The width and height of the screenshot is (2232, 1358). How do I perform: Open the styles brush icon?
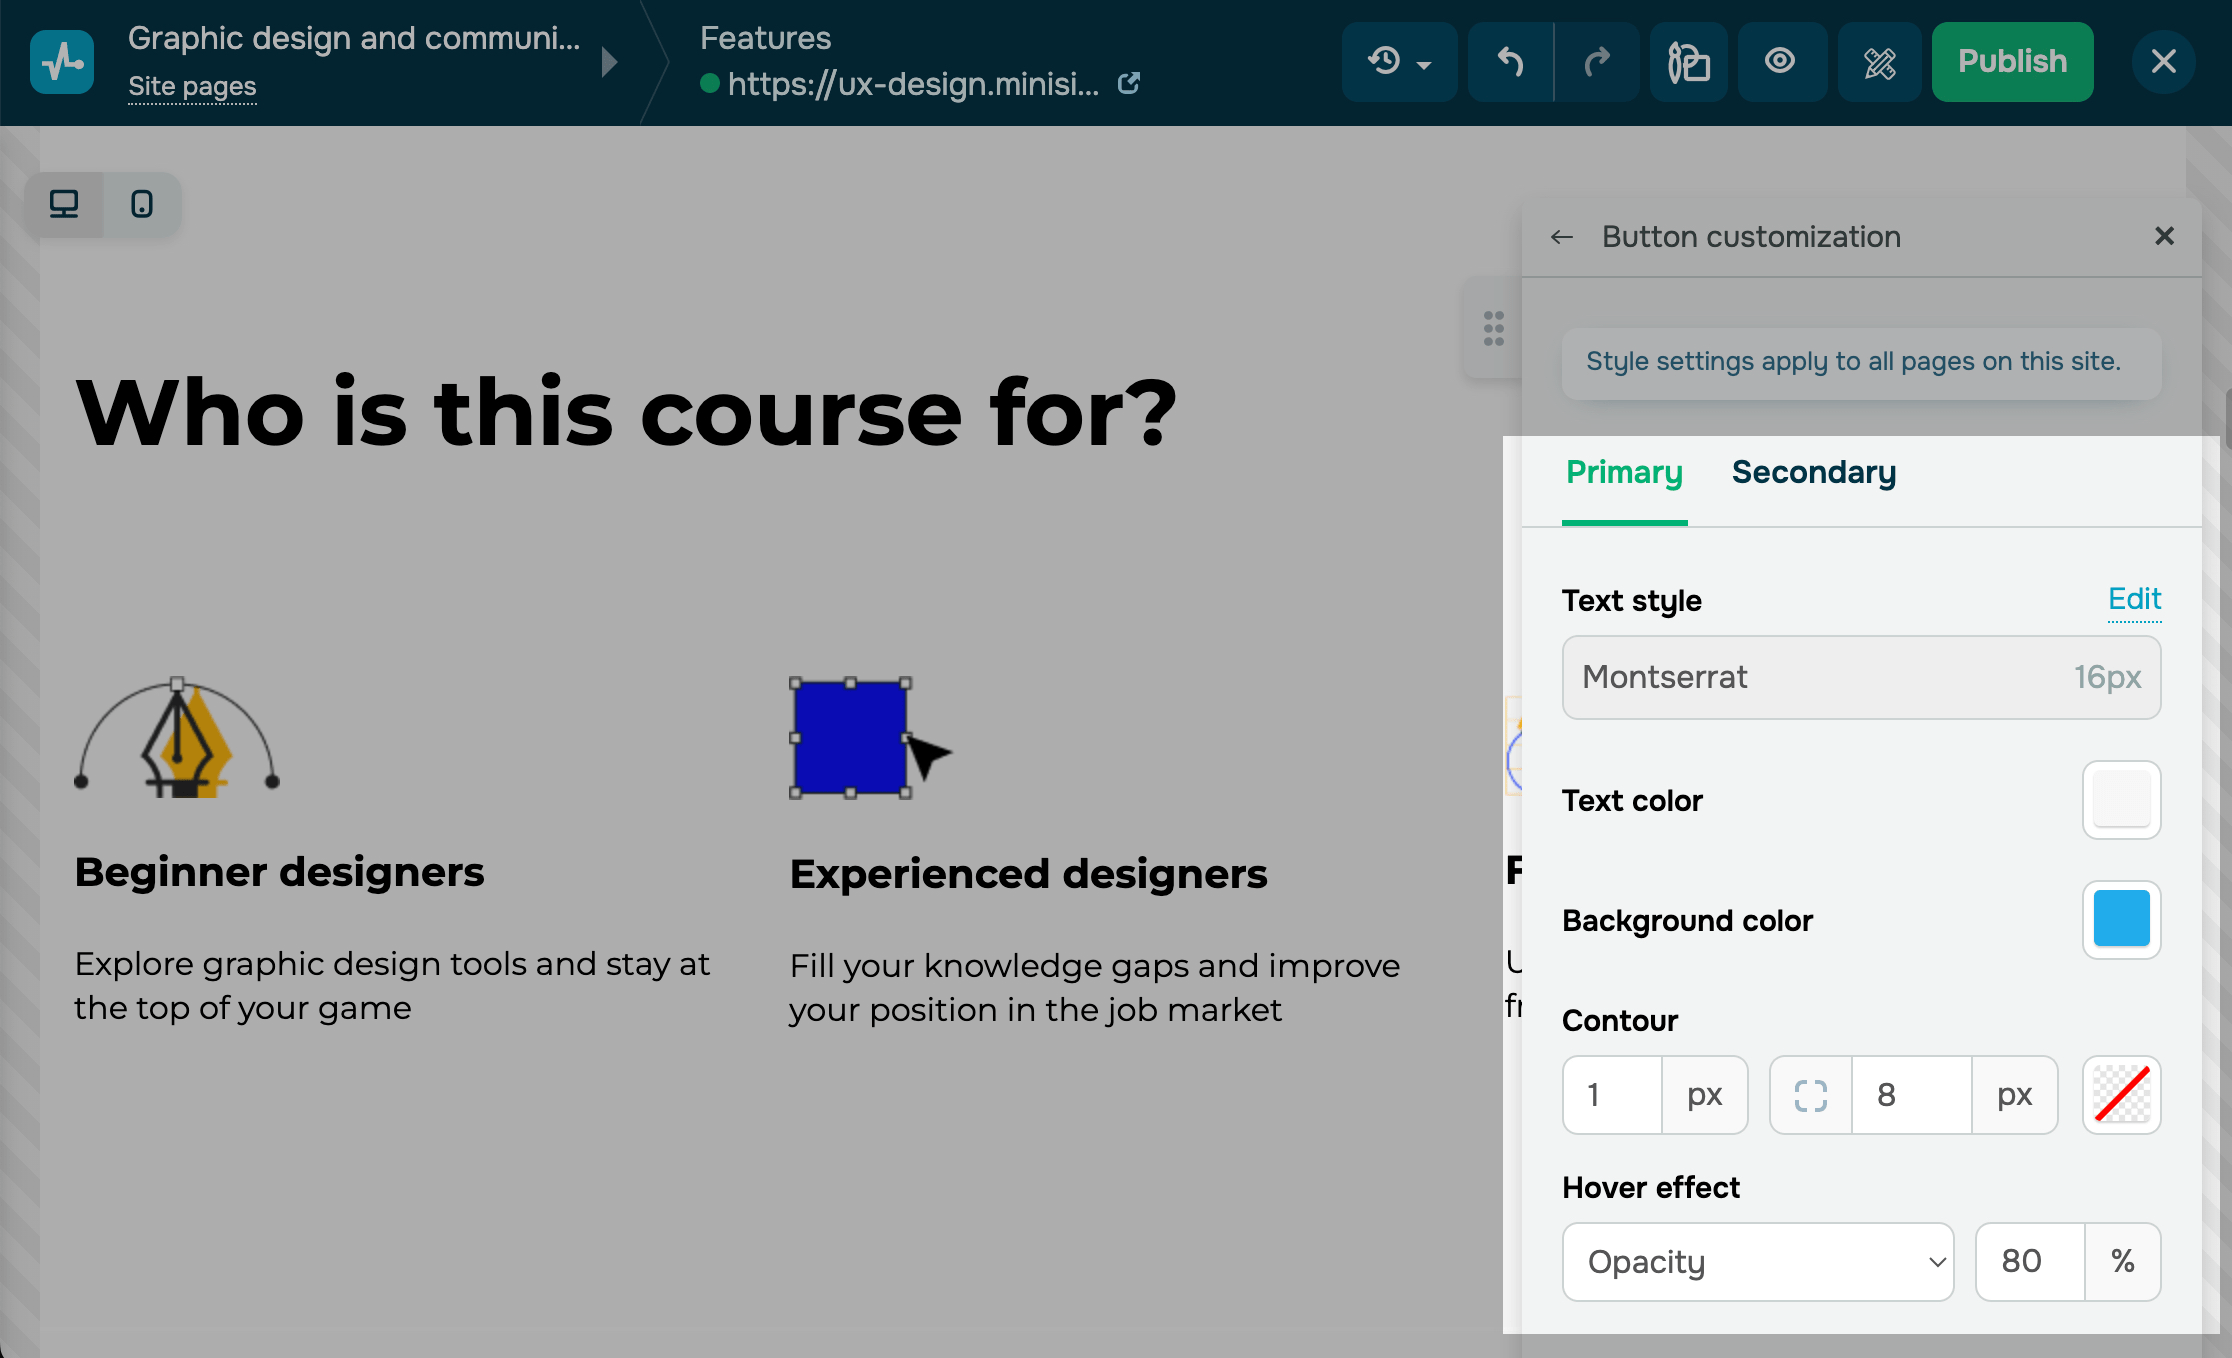tap(1688, 62)
